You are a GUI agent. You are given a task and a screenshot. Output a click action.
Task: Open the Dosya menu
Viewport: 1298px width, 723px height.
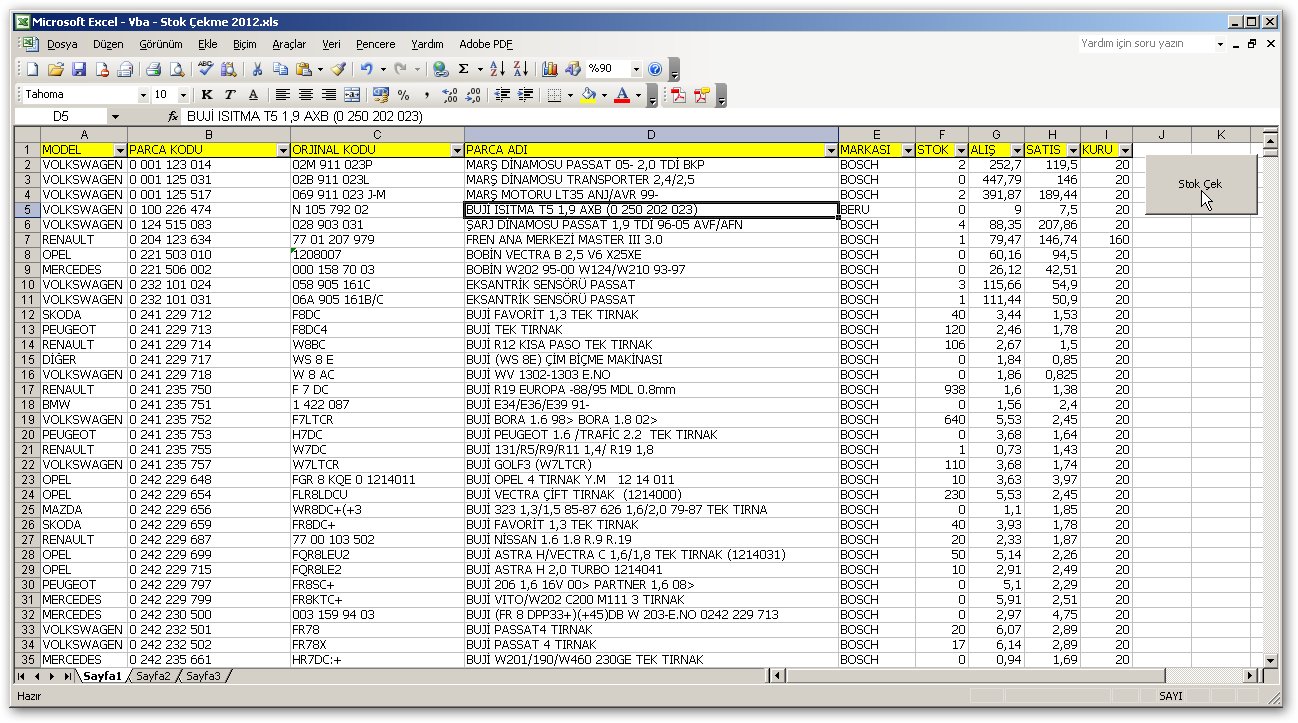coord(62,44)
